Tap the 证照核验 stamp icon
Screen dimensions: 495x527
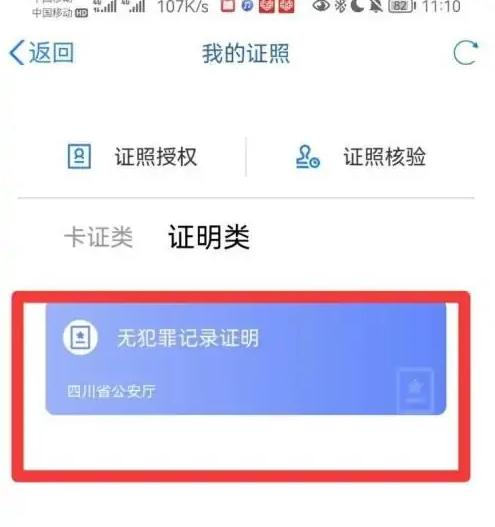click(308, 157)
